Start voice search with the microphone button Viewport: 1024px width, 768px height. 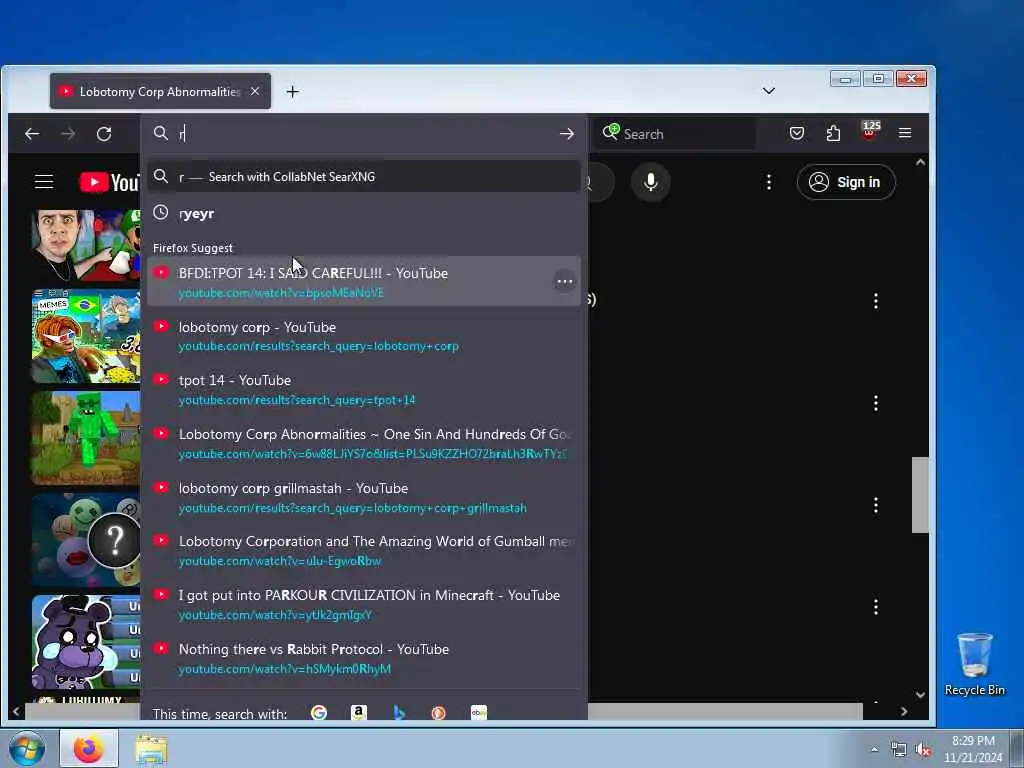(650, 182)
